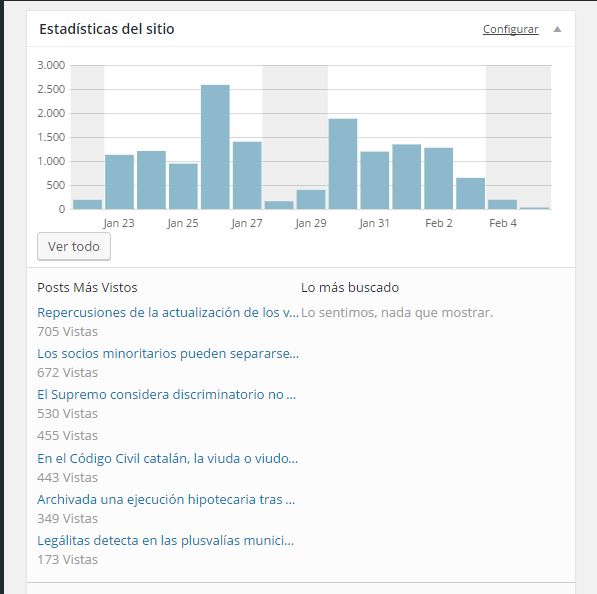Click the '530 Vistas' count

pyautogui.click(x=67, y=414)
